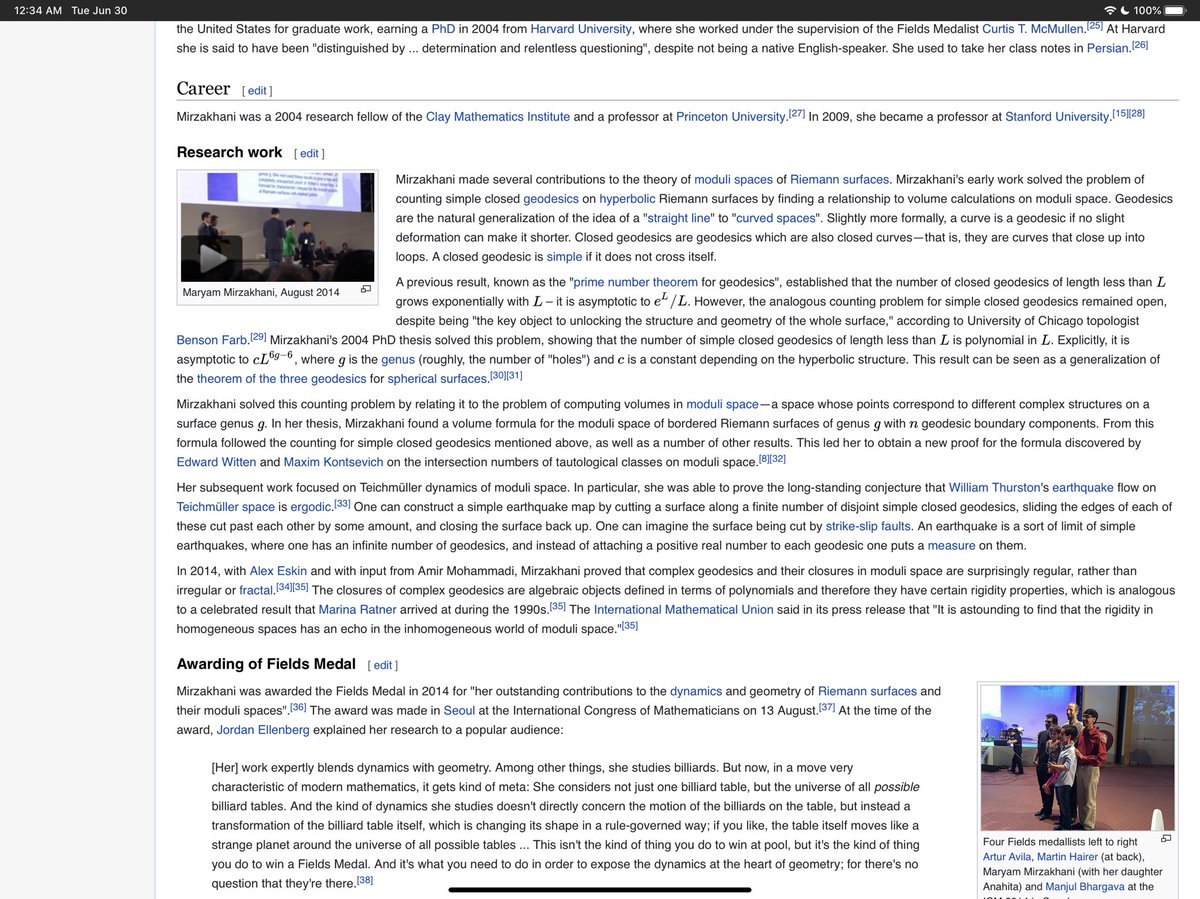Image resolution: width=1200 pixels, height=899 pixels.
Task: Visit the Alex Eskin link
Action: (278, 571)
